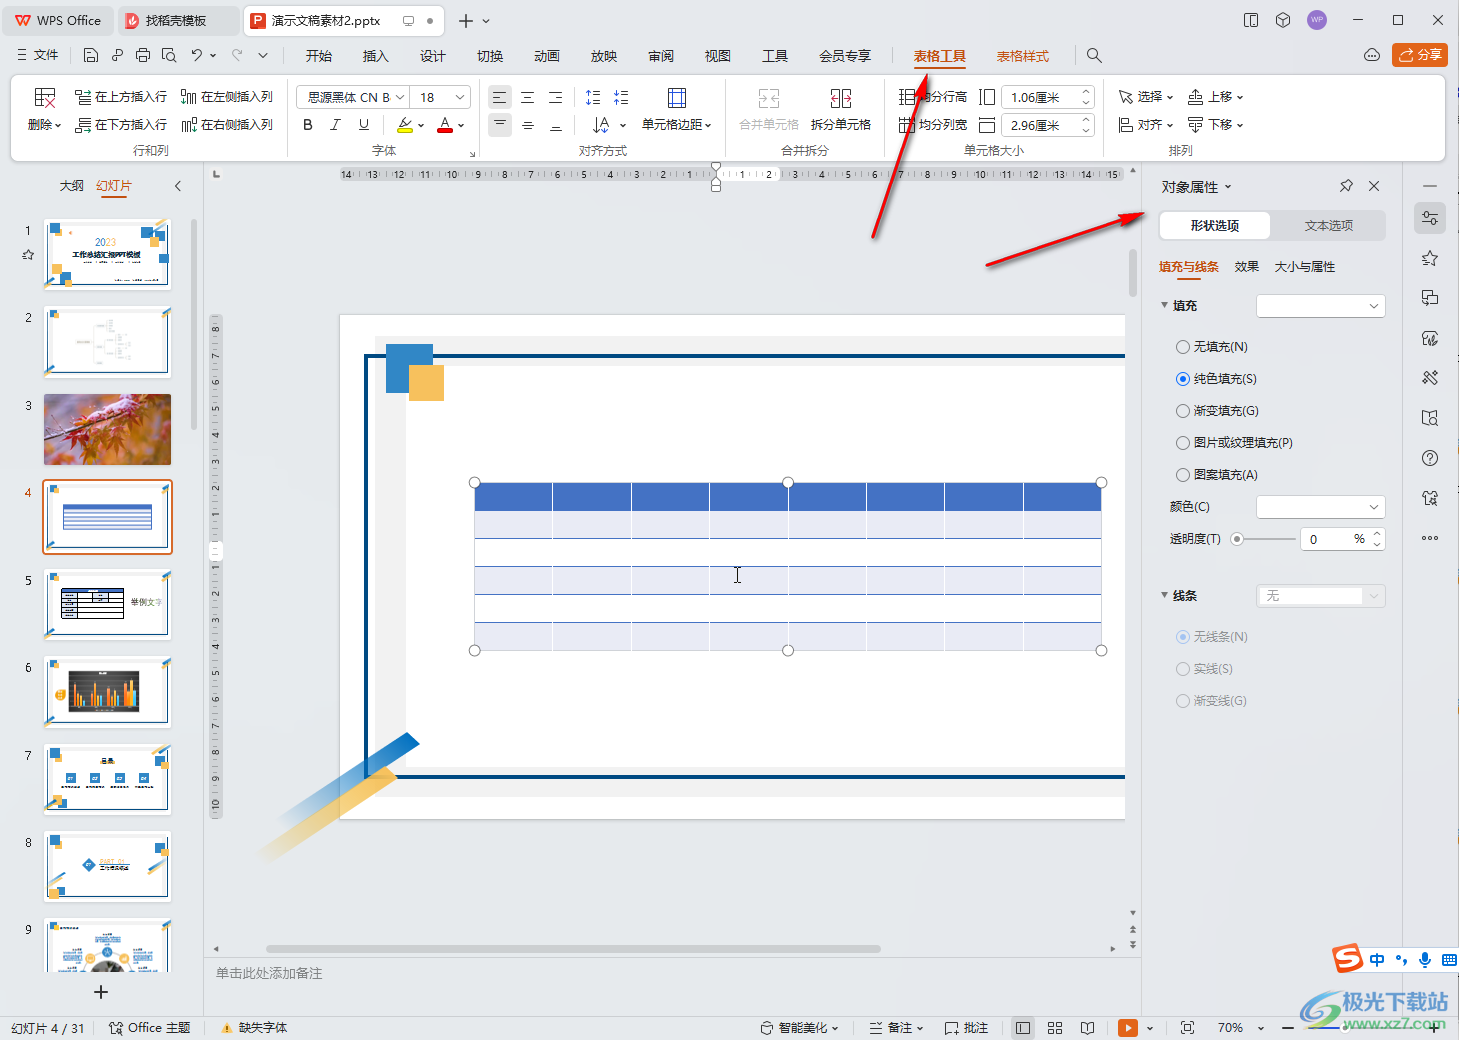Open the Table Tools ribbon tab
Image resolution: width=1459 pixels, height=1040 pixels.
(939, 56)
